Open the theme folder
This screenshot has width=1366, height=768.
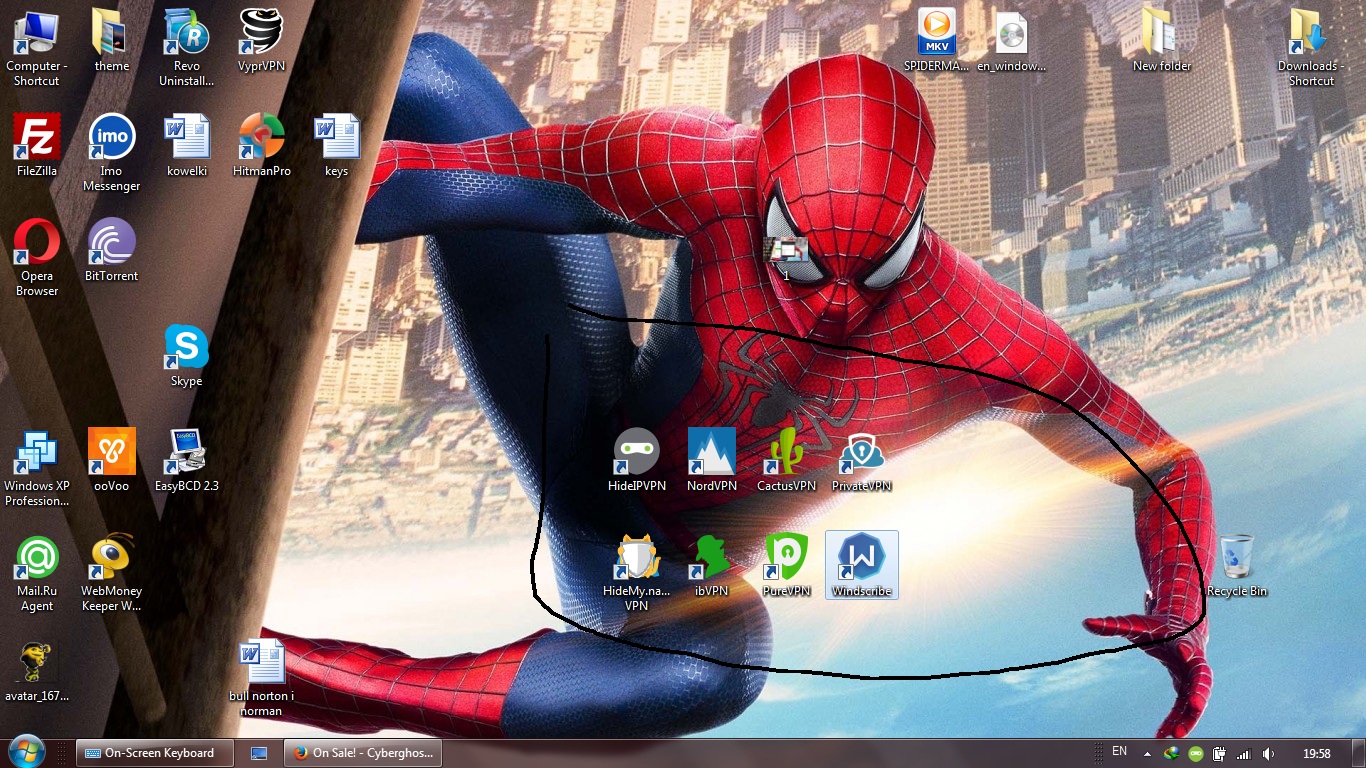click(112, 40)
